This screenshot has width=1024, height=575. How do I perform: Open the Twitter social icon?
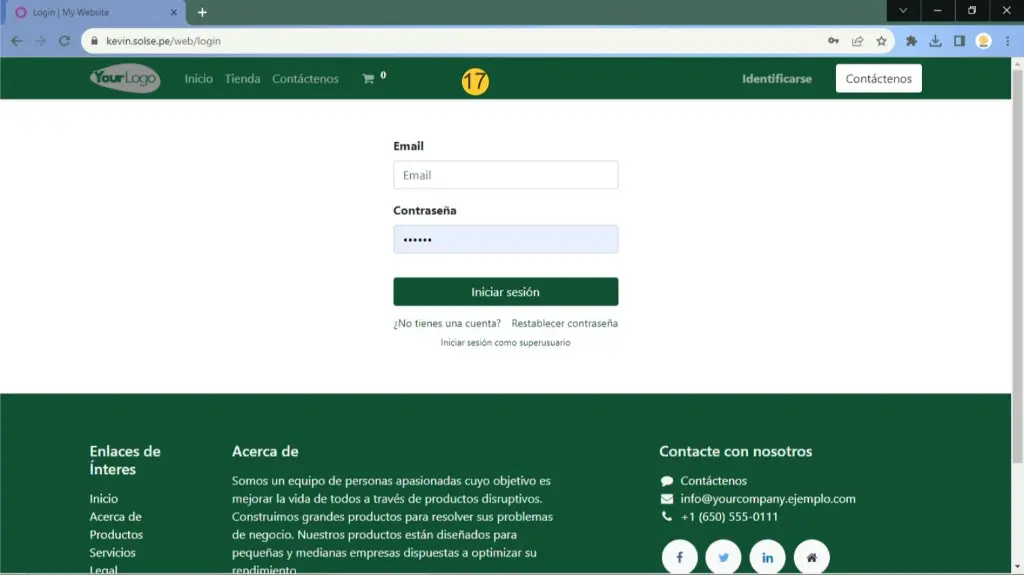[723, 557]
